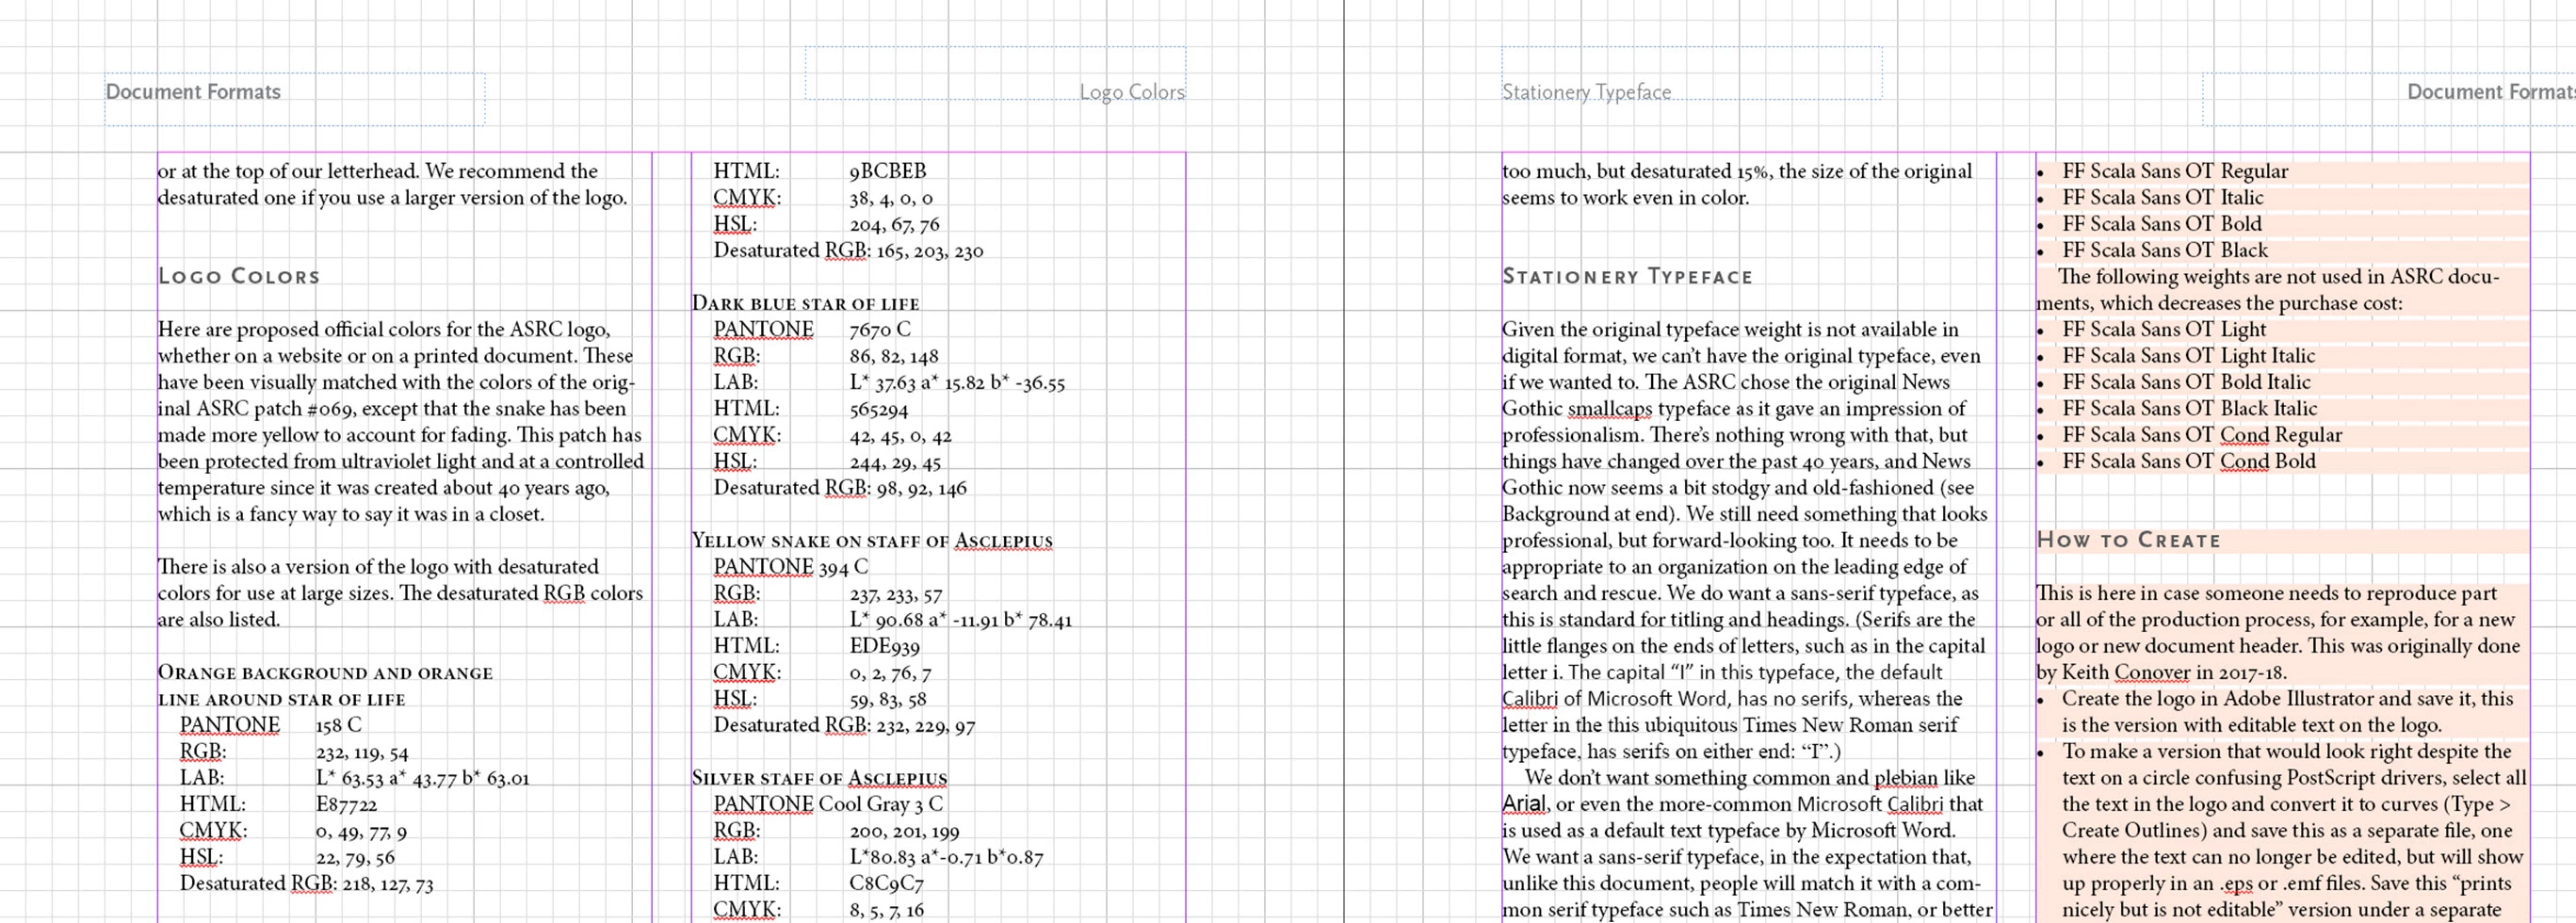This screenshot has height=923, width=2576.
Task: Click 'Silver staff of Asclepius' subheading
Action: [819, 778]
